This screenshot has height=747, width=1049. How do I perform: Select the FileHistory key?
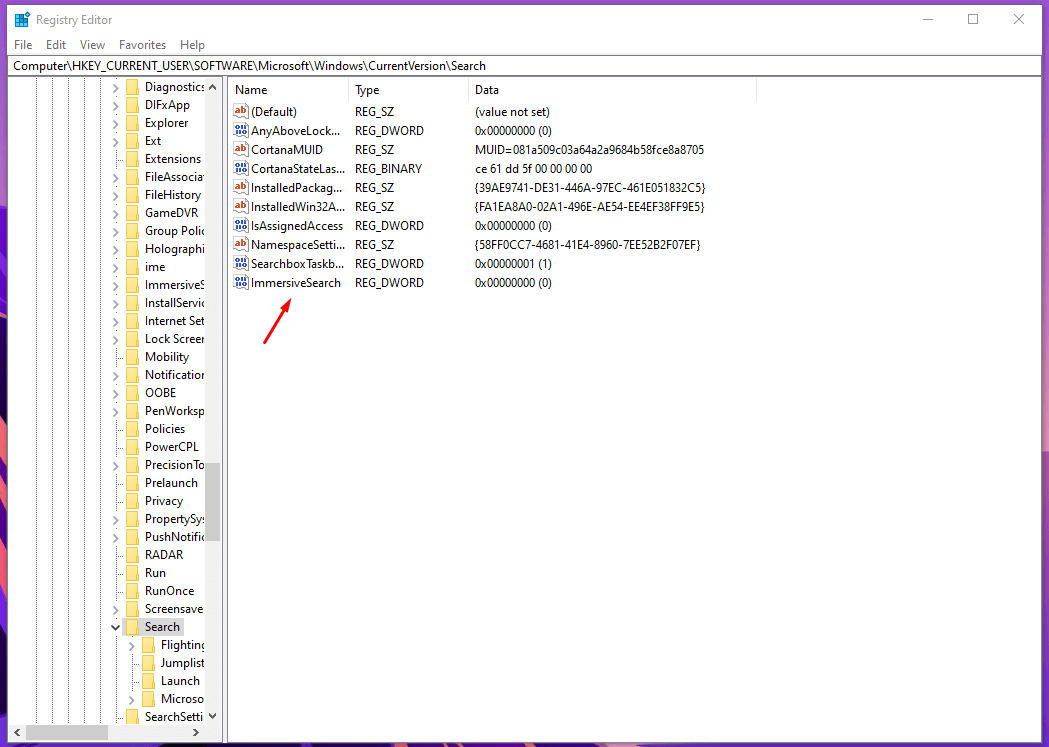pos(173,195)
